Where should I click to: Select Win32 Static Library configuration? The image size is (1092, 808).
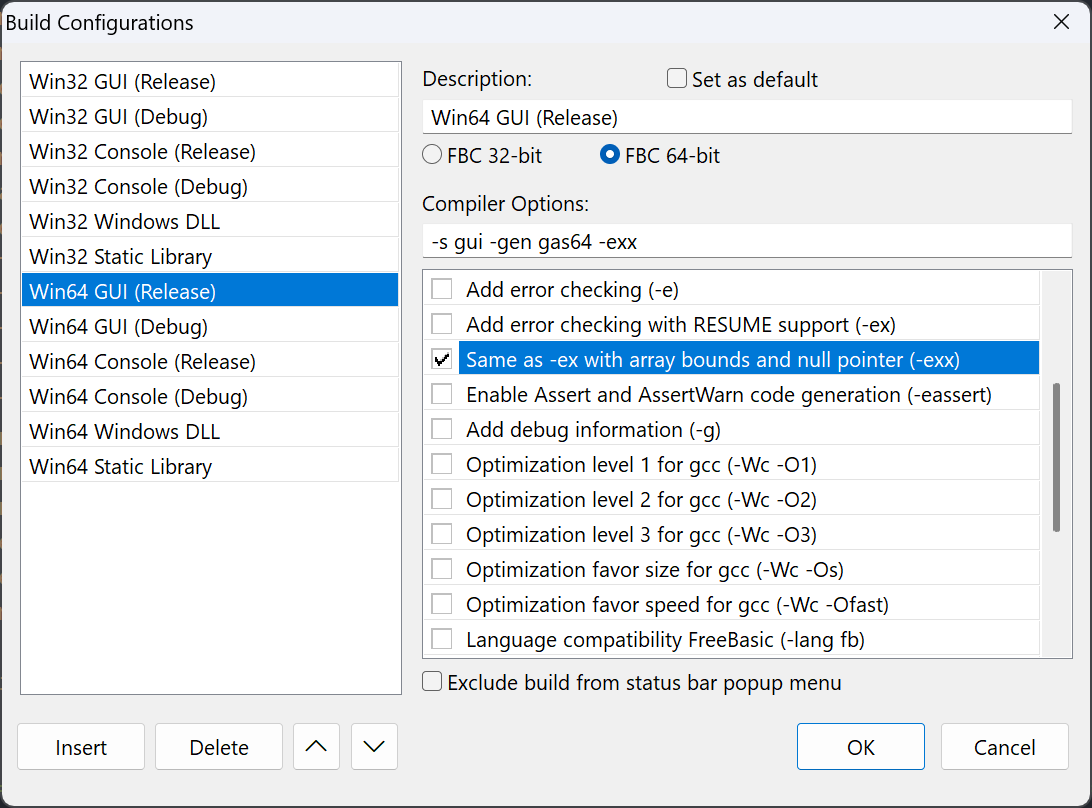210,256
